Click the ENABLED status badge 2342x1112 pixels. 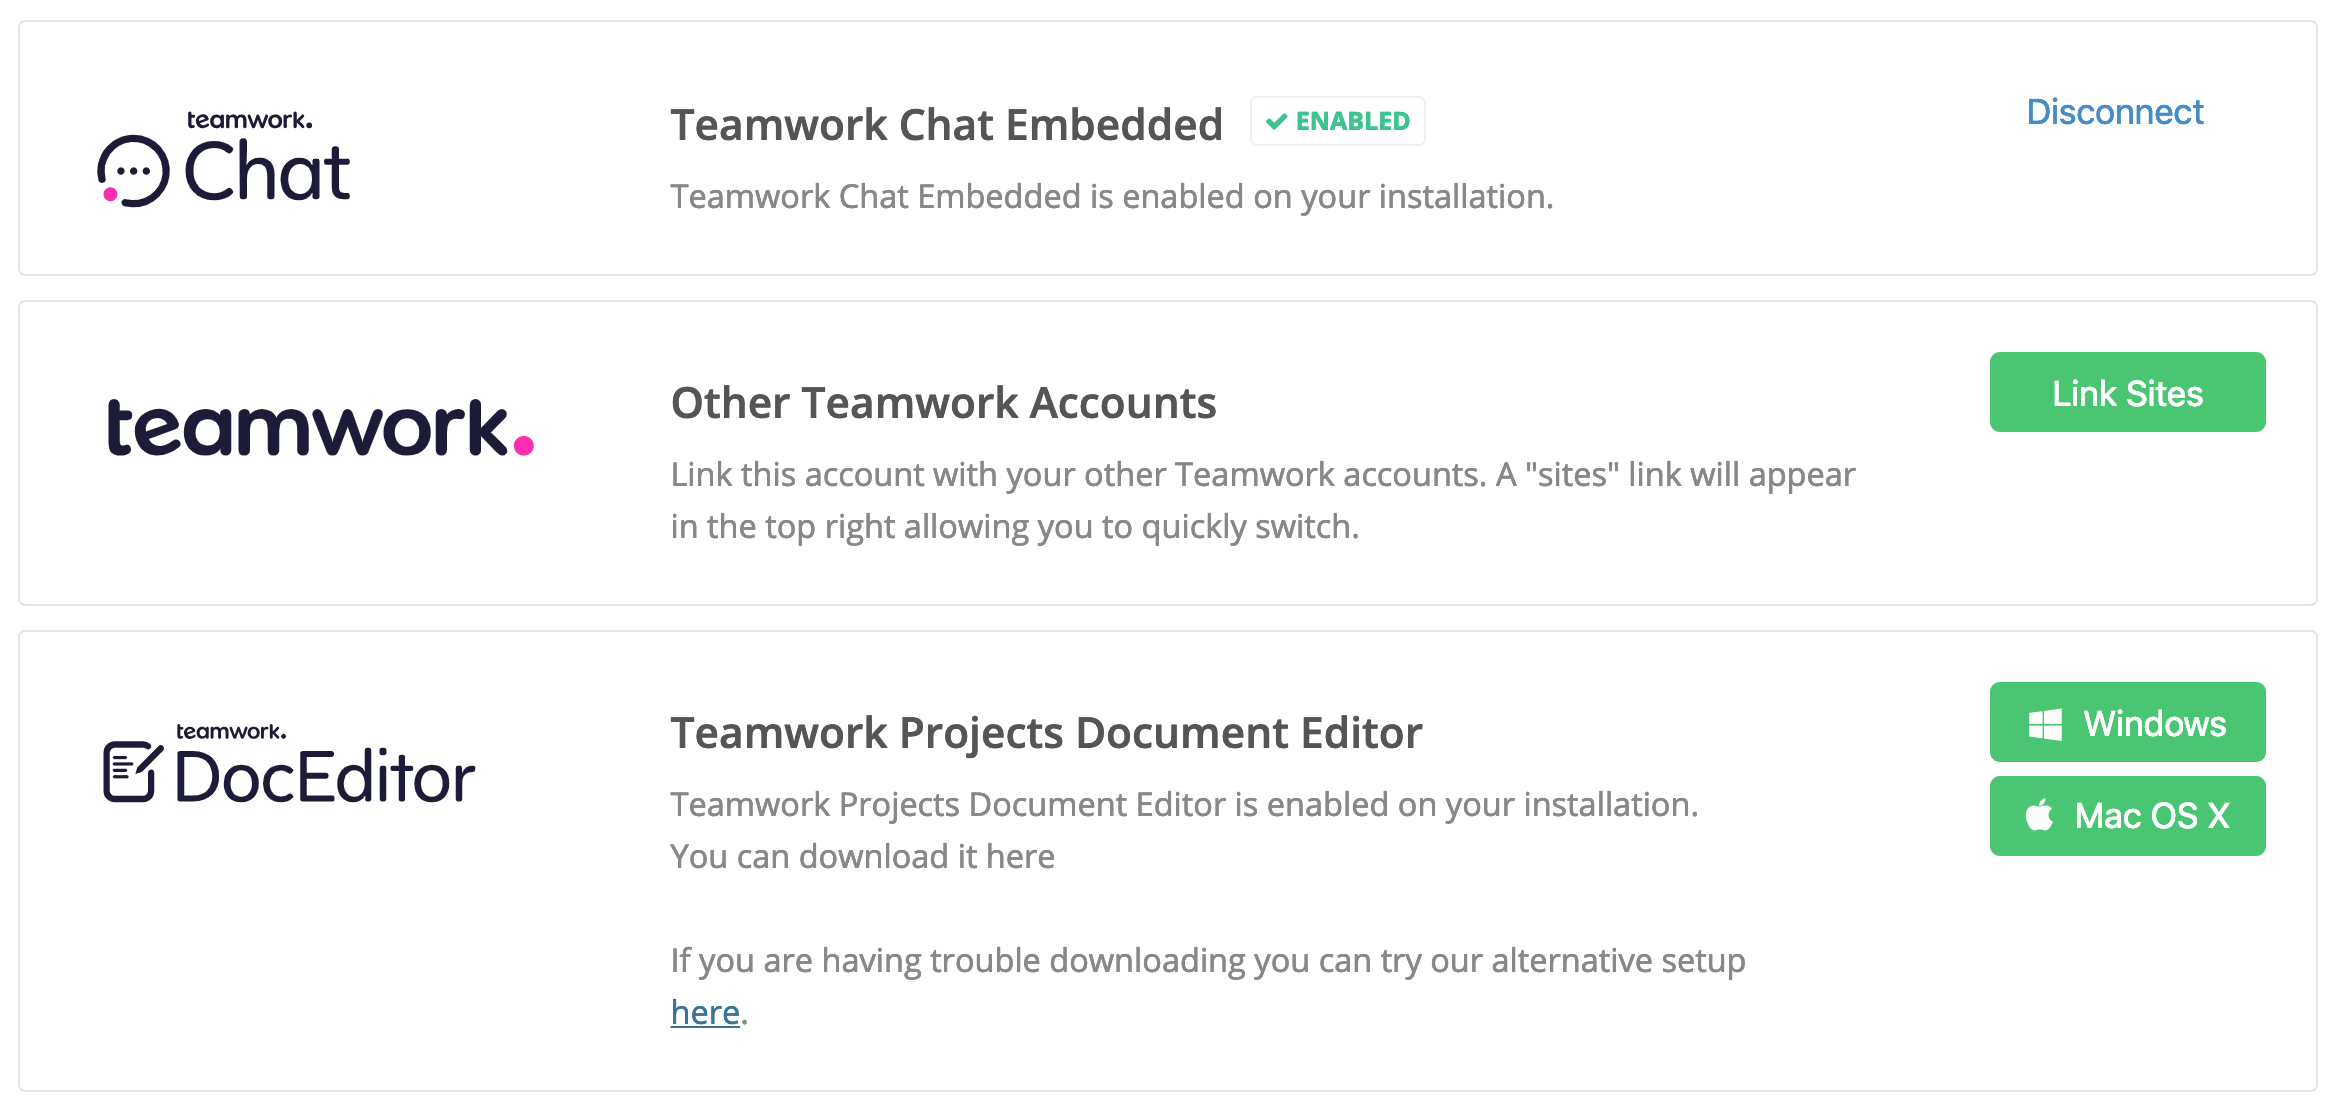click(1338, 121)
